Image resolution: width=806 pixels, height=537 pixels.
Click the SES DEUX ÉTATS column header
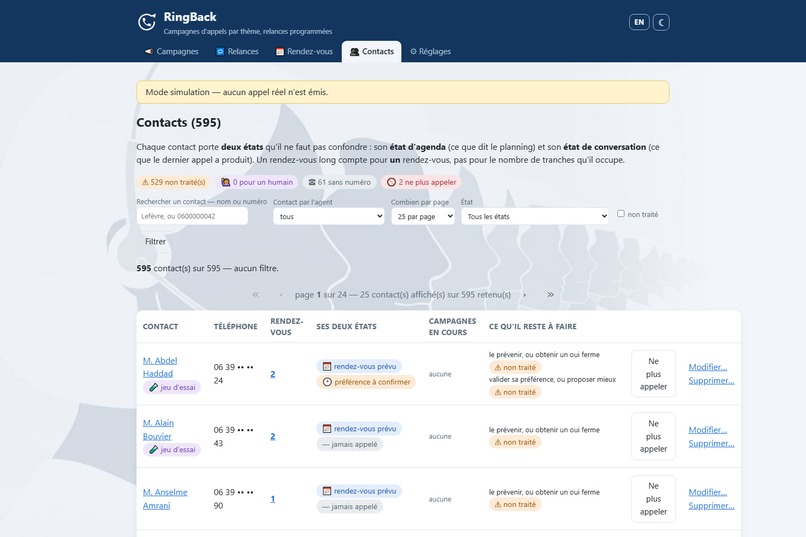(346, 326)
